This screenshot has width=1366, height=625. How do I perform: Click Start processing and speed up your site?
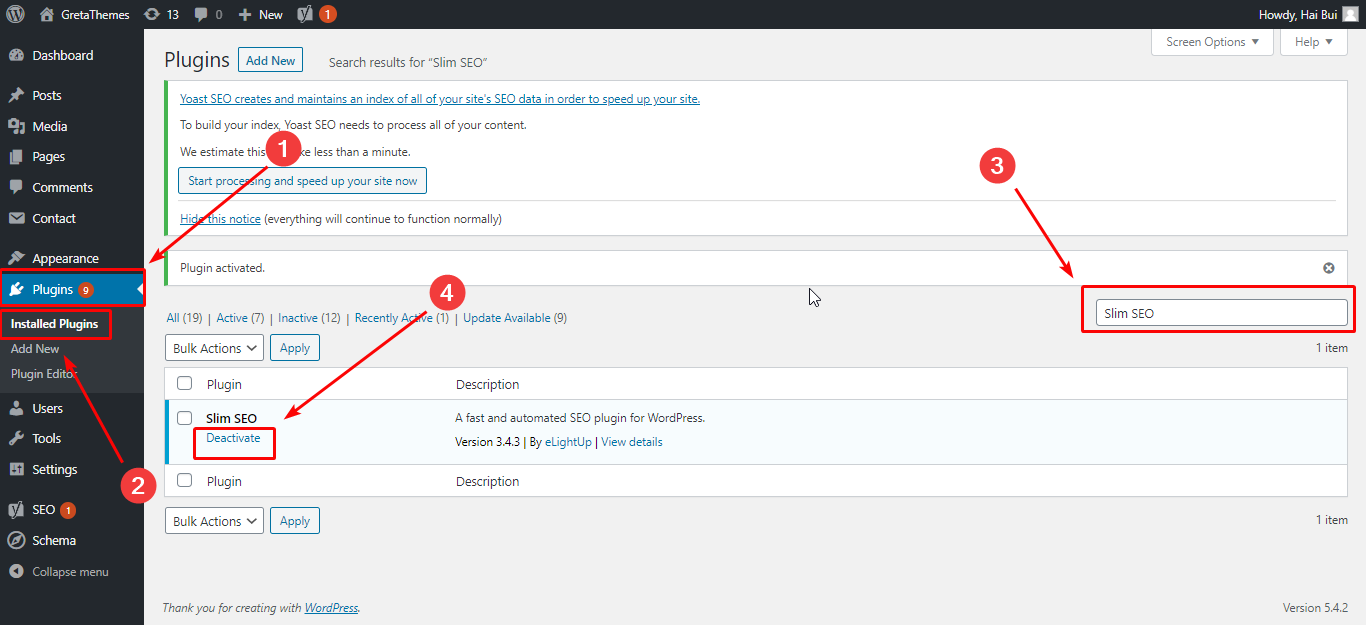[301, 180]
